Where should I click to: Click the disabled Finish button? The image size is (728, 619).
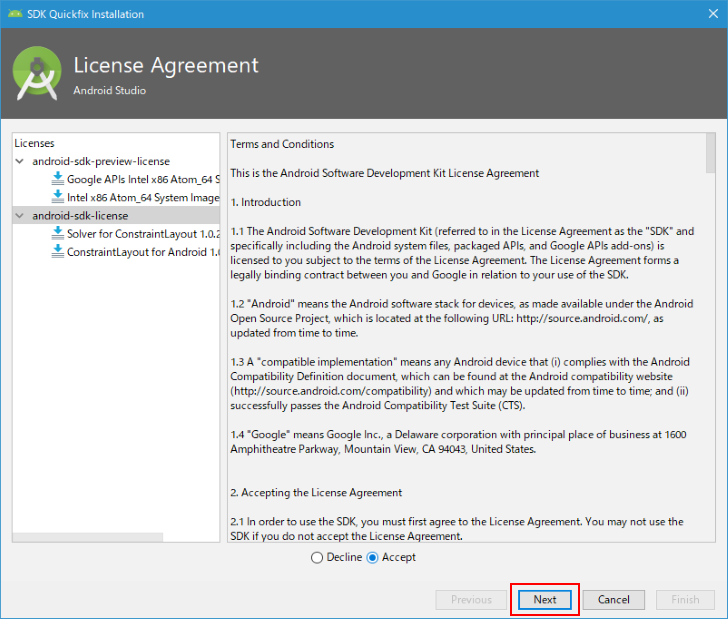tap(685, 599)
